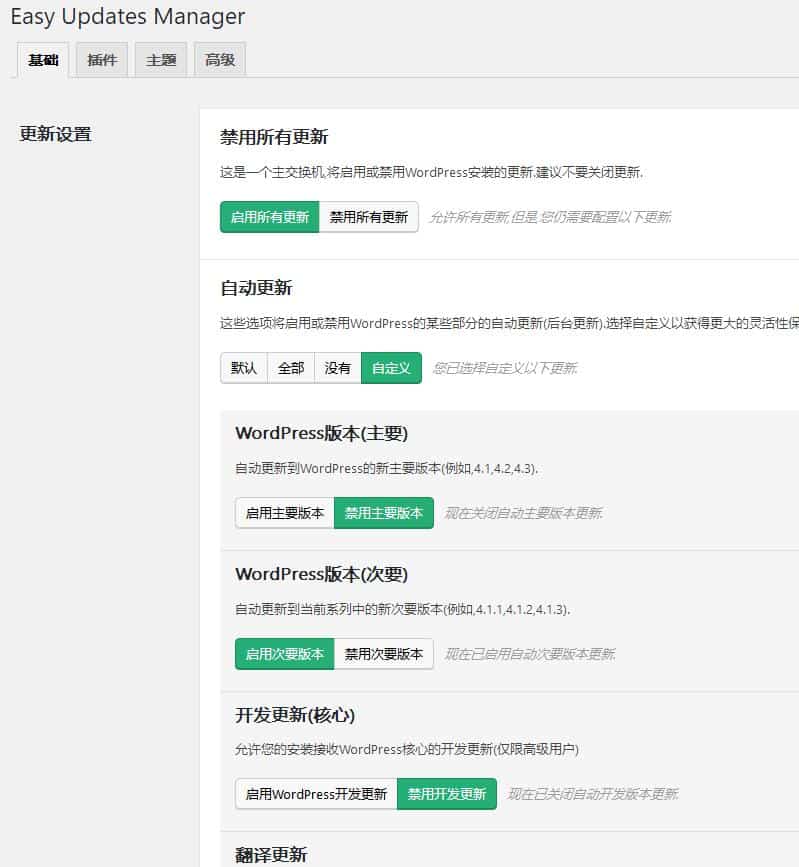Viewport: 799px width, 867px height.
Task: Click 禁用开发更新 button
Action: 447,794
